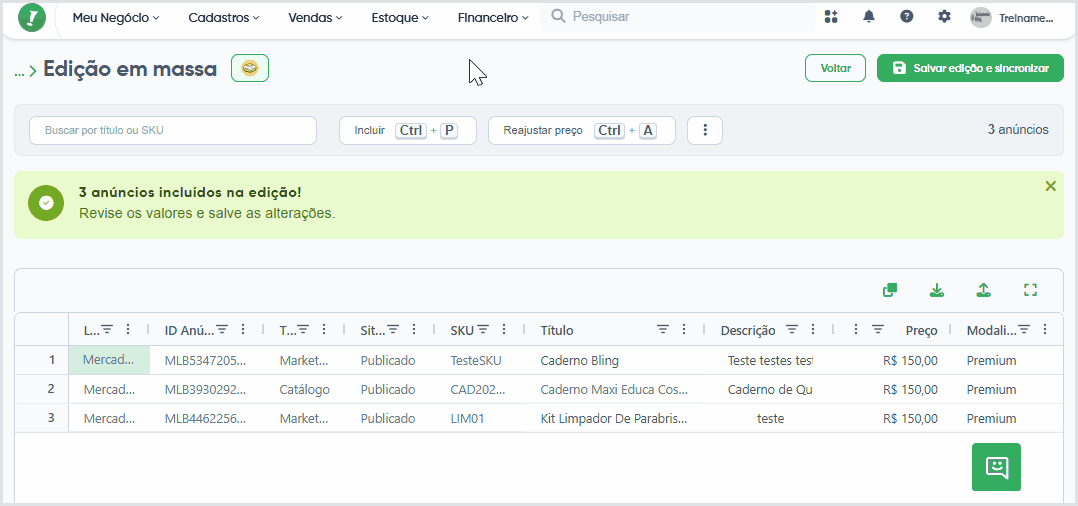Expand the Meu Negócio menu
This screenshot has width=1078, height=506.
pyautogui.click(x=116, y=18)
